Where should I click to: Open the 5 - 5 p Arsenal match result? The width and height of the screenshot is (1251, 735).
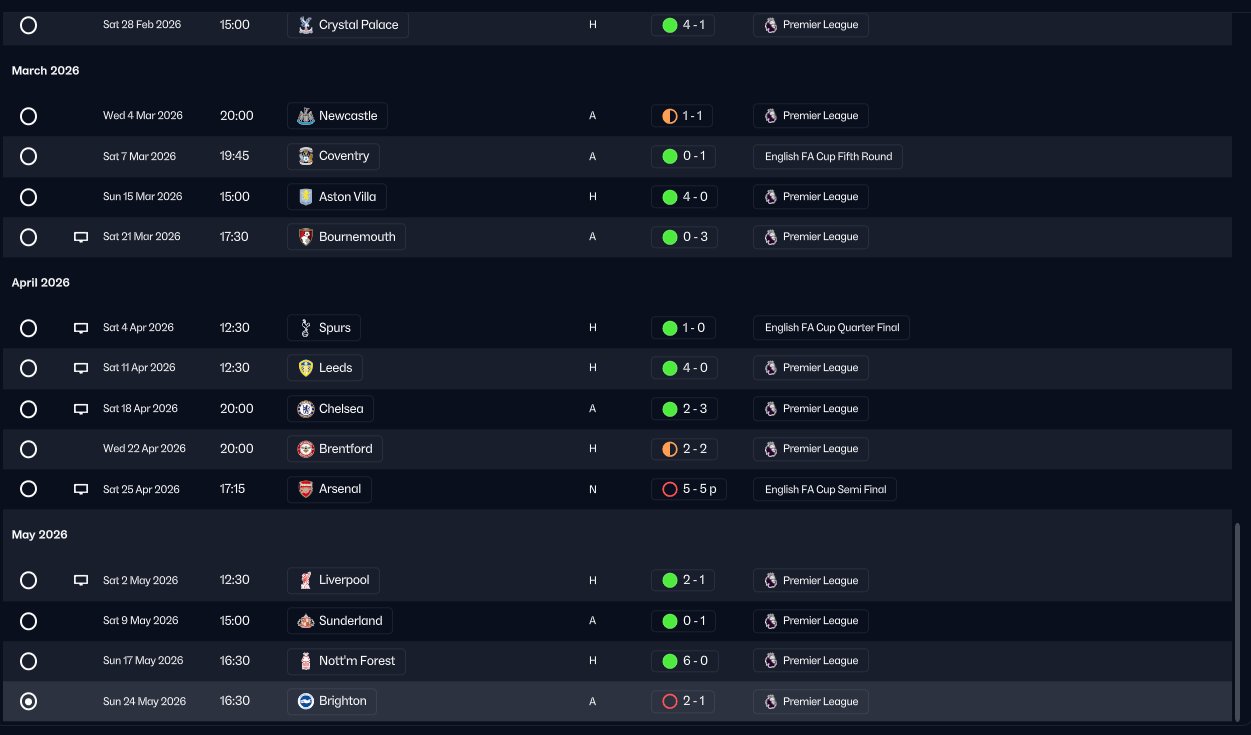pyautogui.click(x=690, y=490)
